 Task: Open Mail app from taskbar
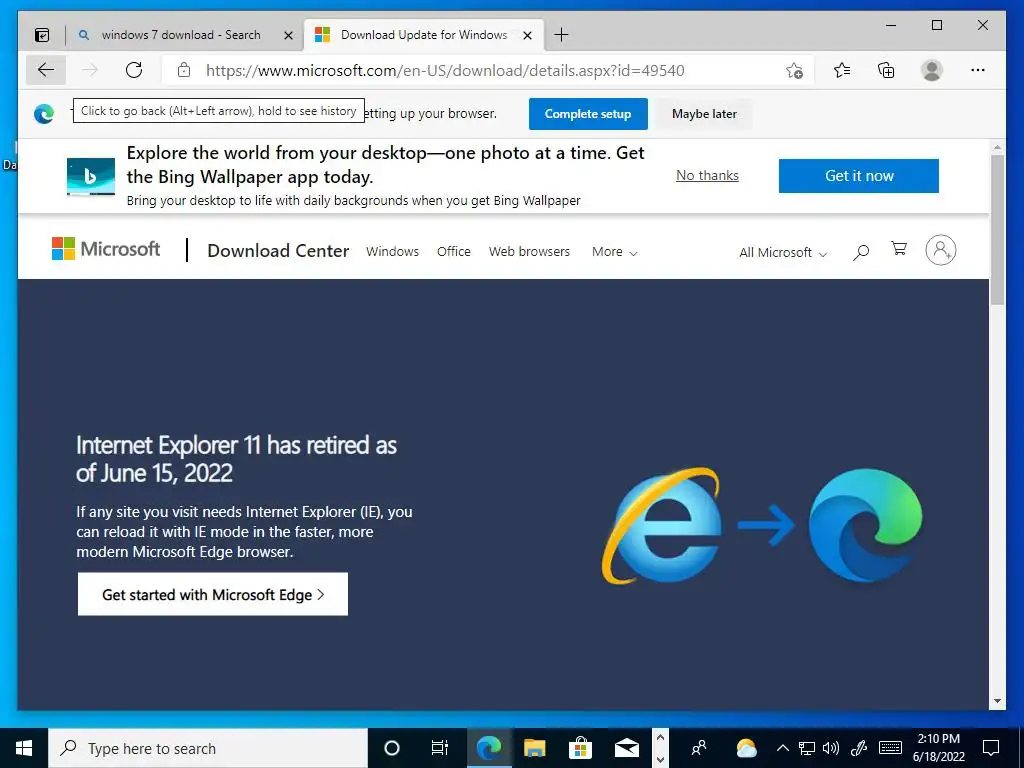tap(626, 748)
